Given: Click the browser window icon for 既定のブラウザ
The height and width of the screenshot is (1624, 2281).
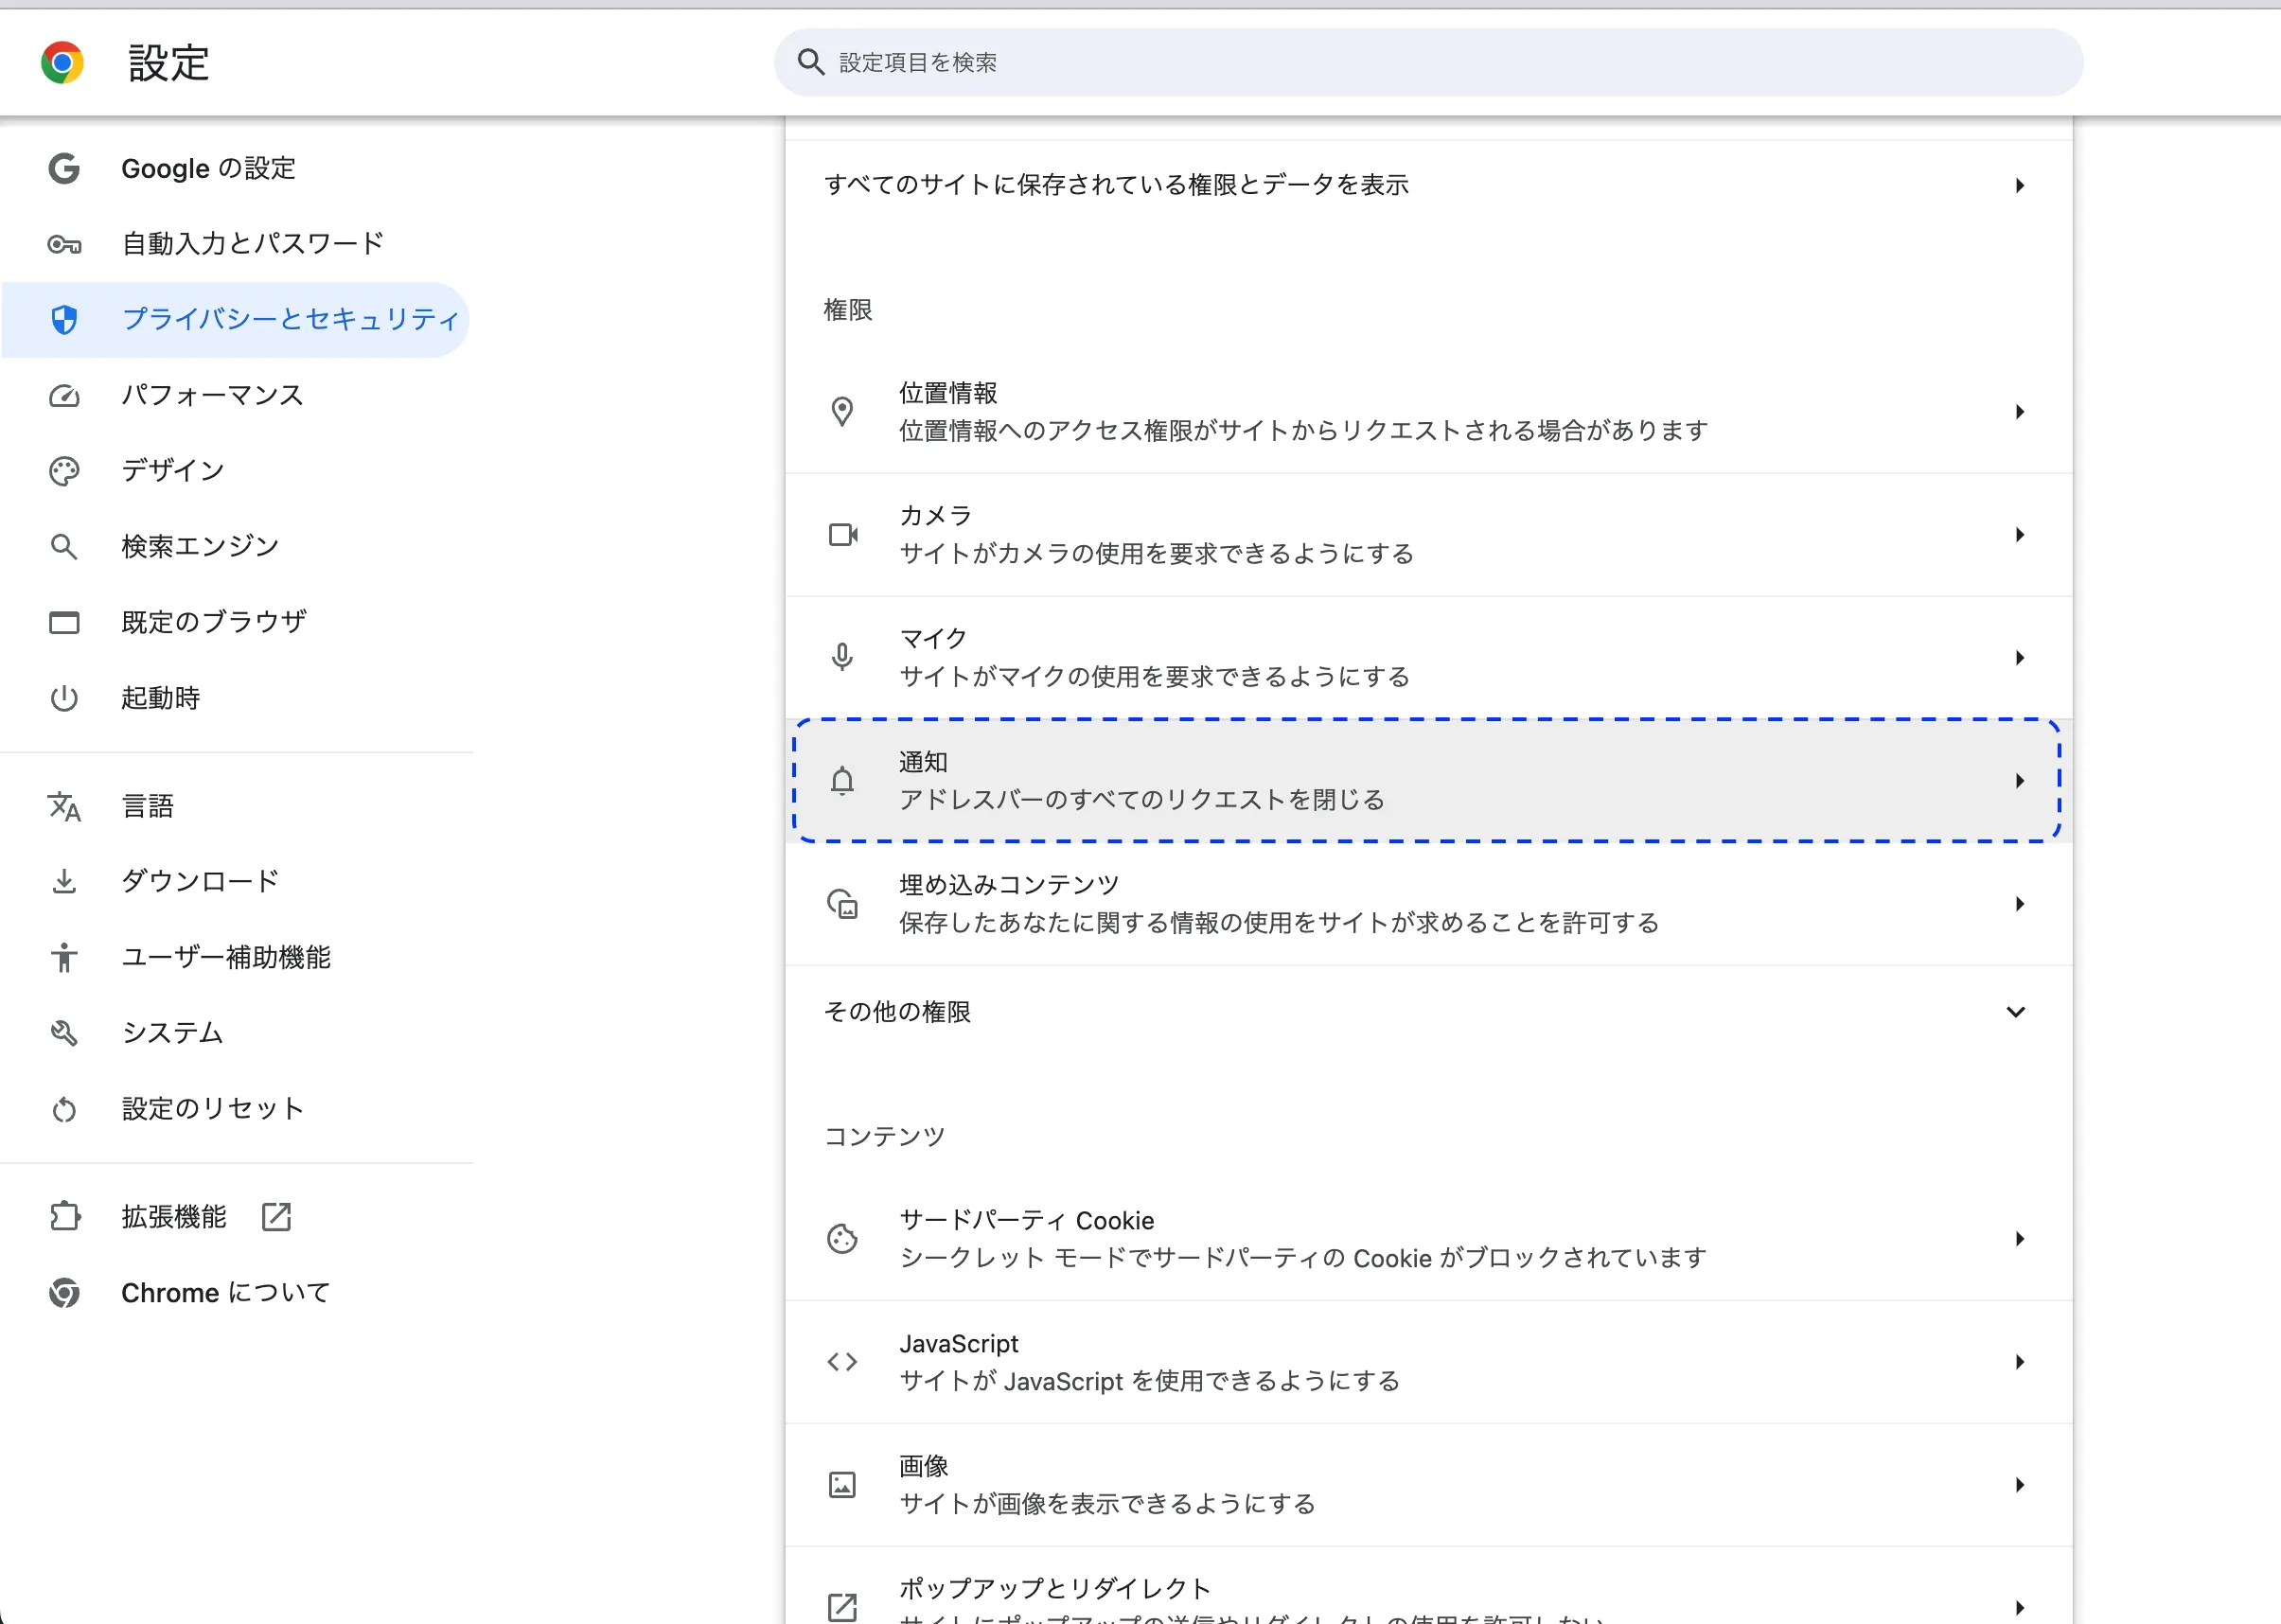Looking at the screenshot, I should [64, 623].
